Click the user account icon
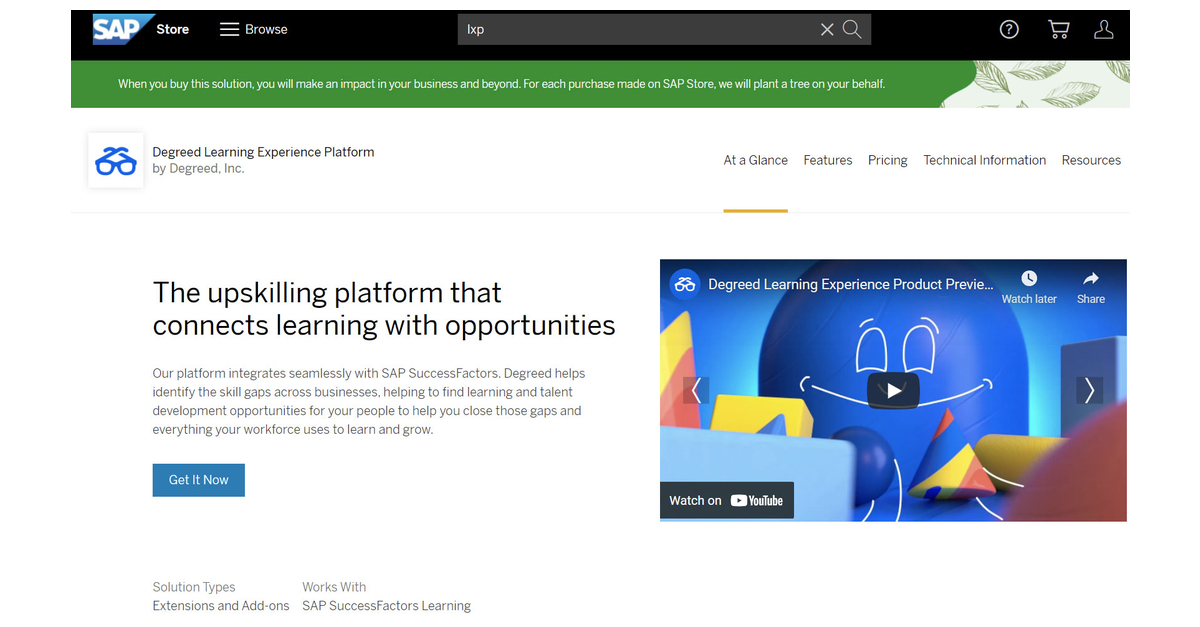 pos(1103,29)
